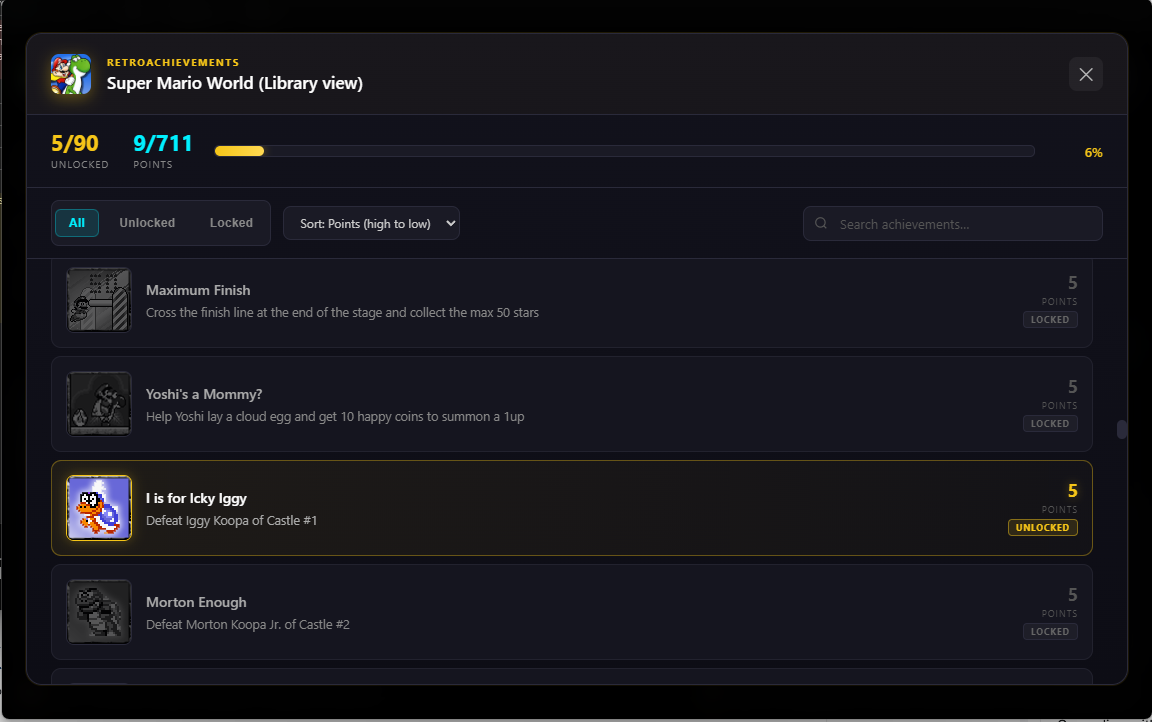Click the 5/90 unlocked counter
The width and height of the screenshot is (1152, 722).
coord(75,143)
